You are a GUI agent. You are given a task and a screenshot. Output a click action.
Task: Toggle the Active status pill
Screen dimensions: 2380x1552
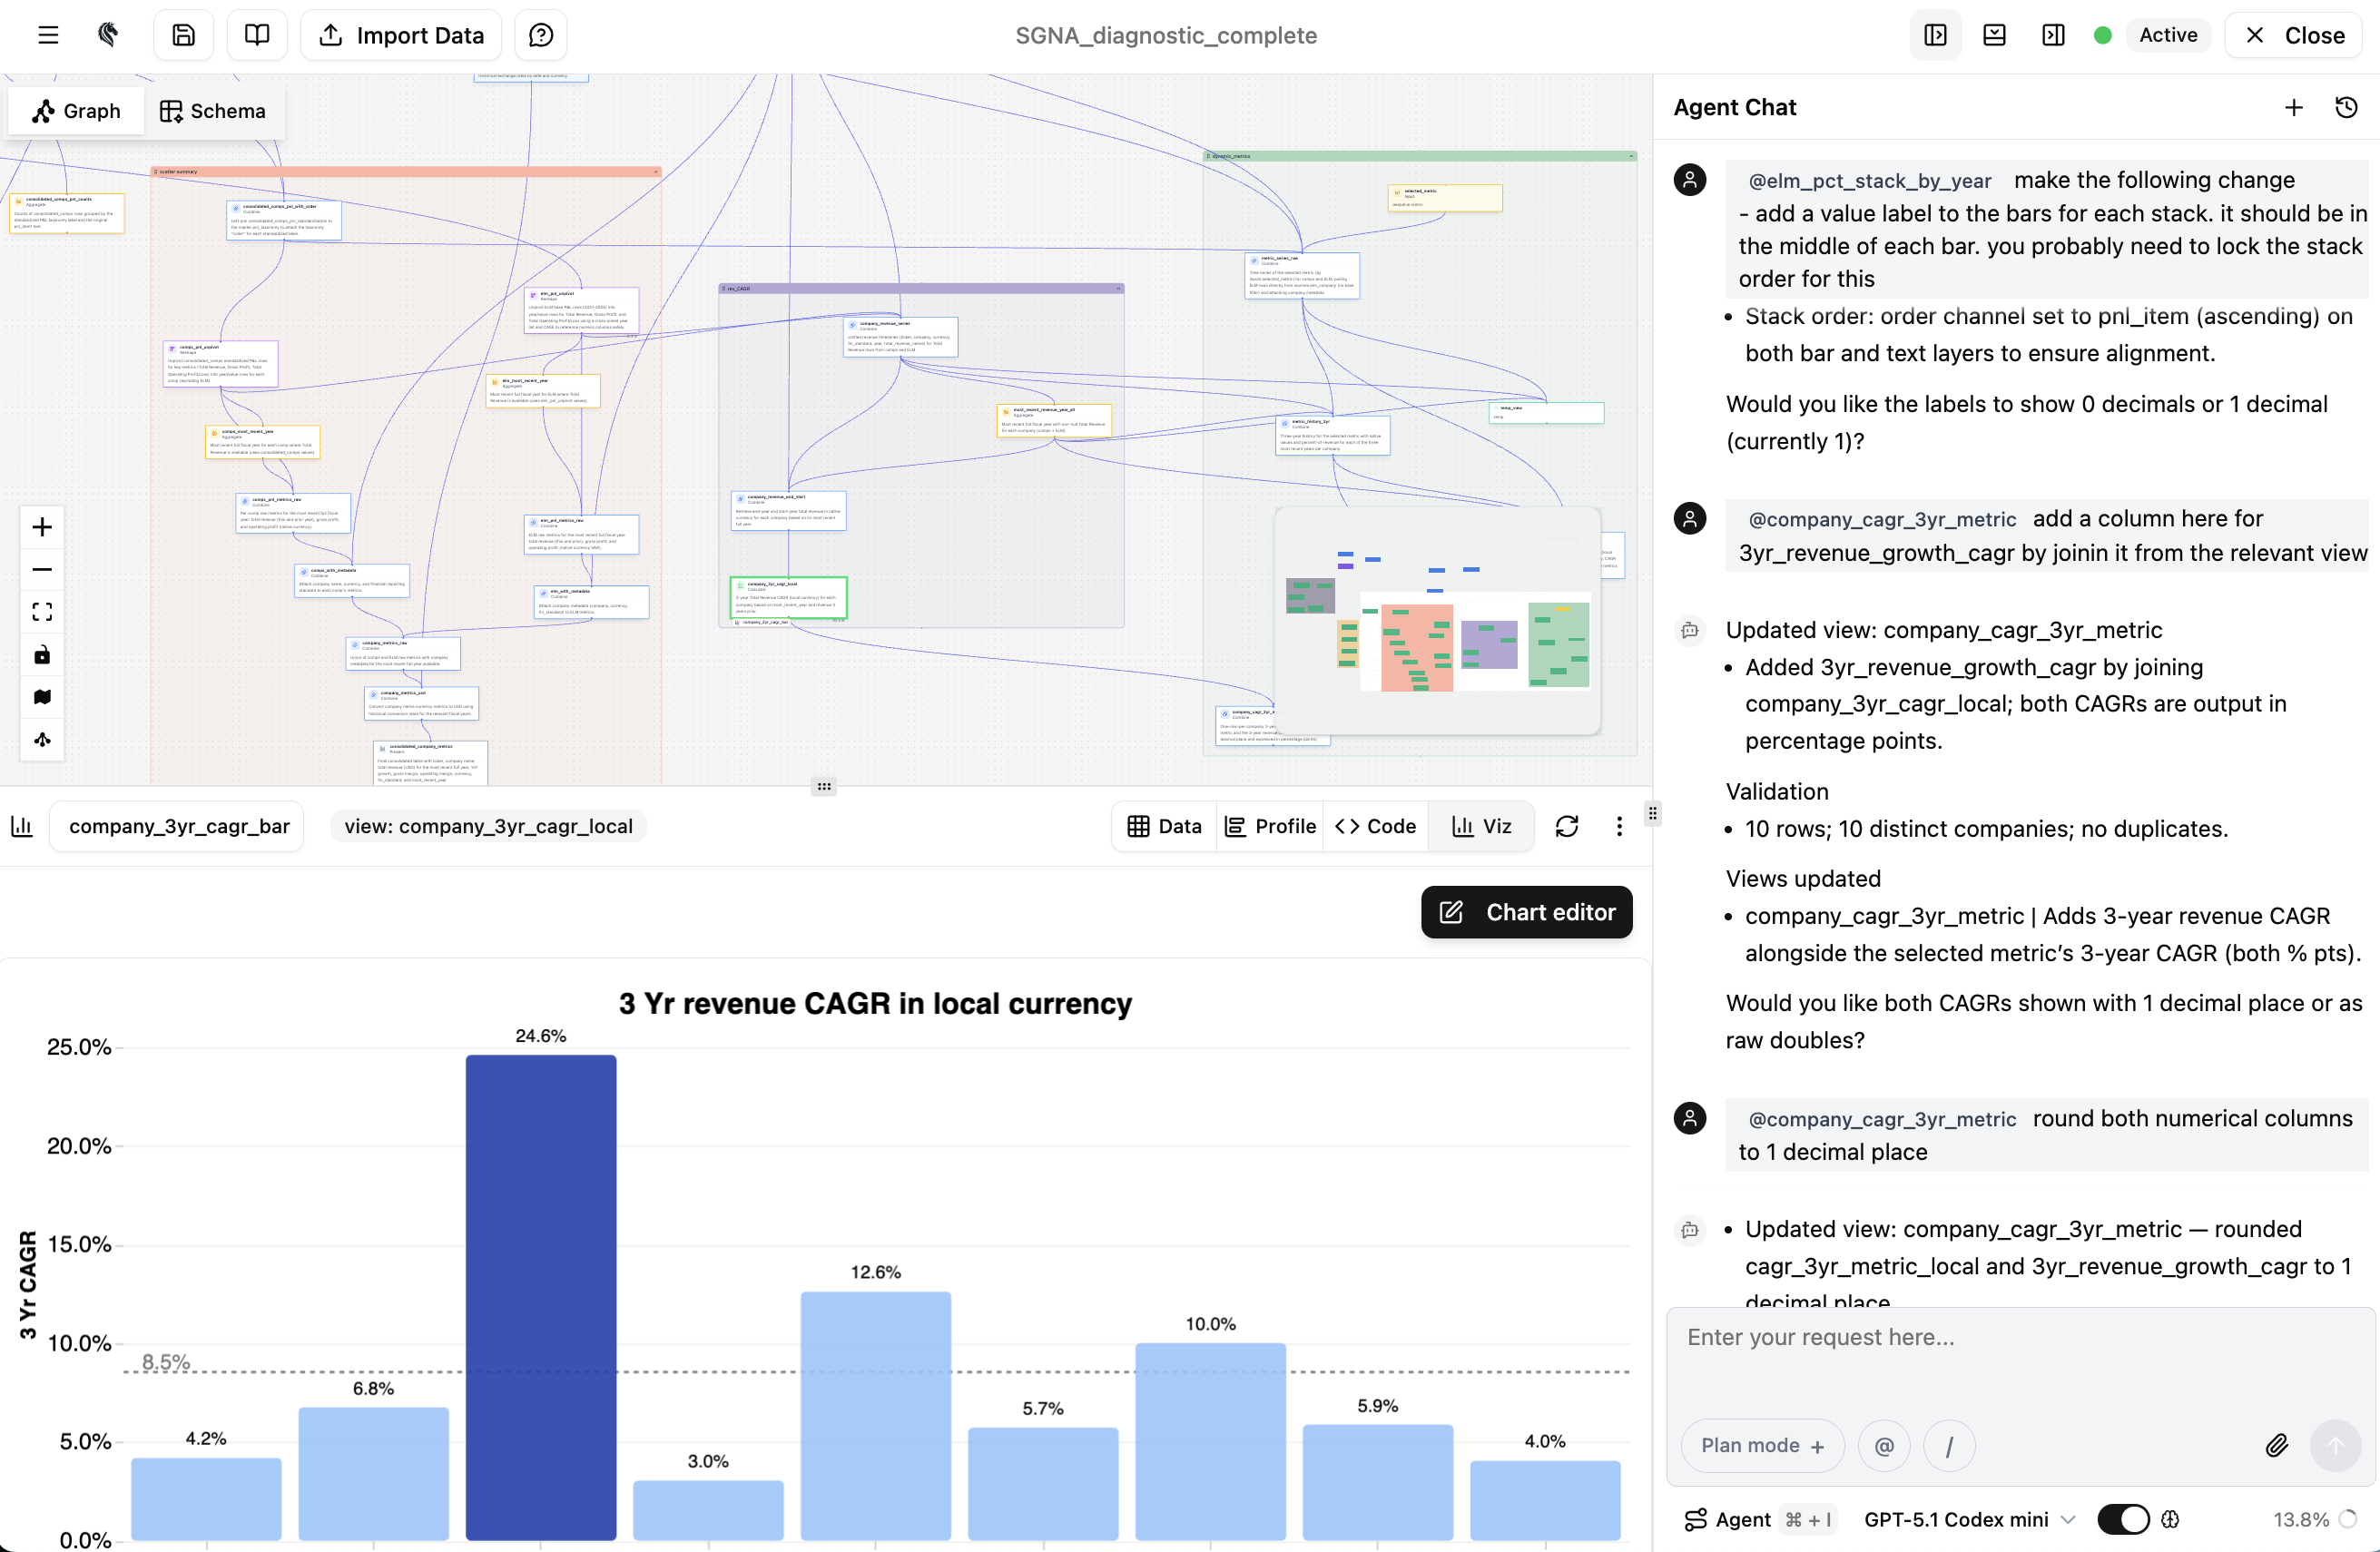click(2167, 34)
